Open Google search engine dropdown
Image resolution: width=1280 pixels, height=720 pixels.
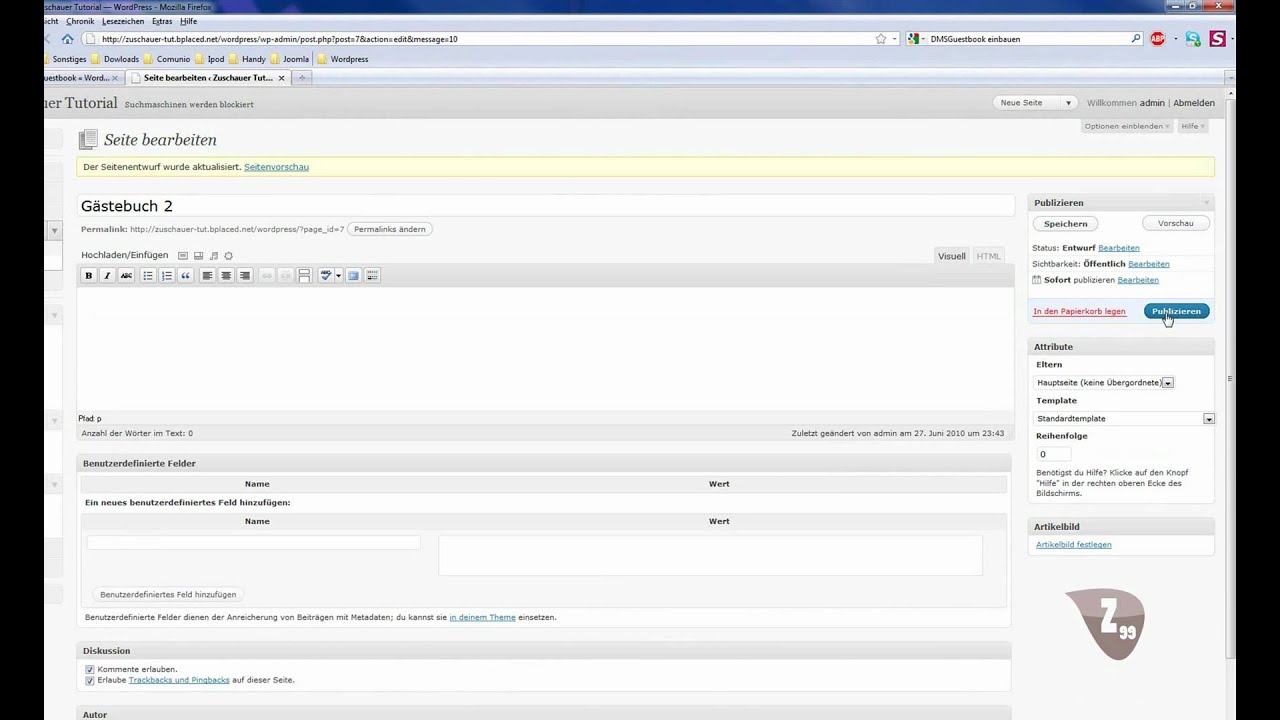pos(917,39)
